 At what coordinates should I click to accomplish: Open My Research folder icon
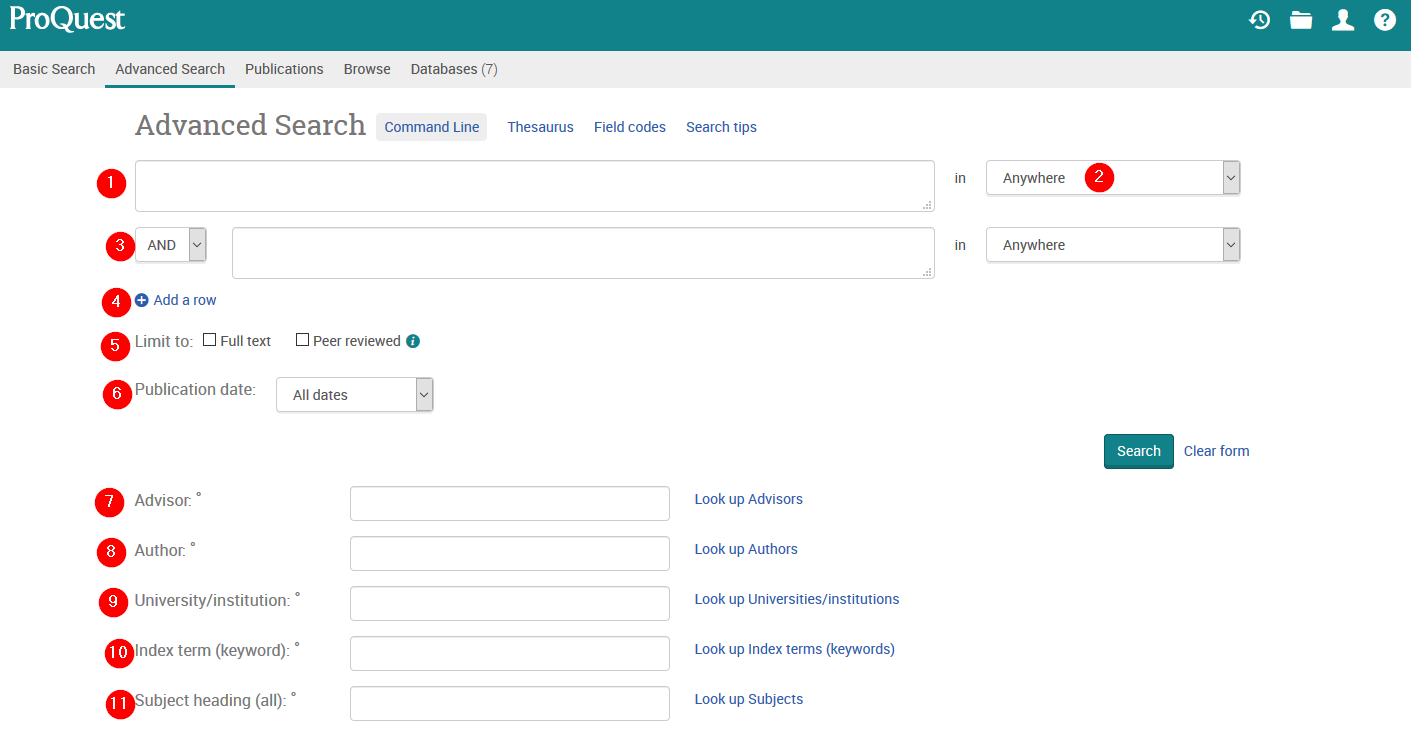pos(1301,20)
